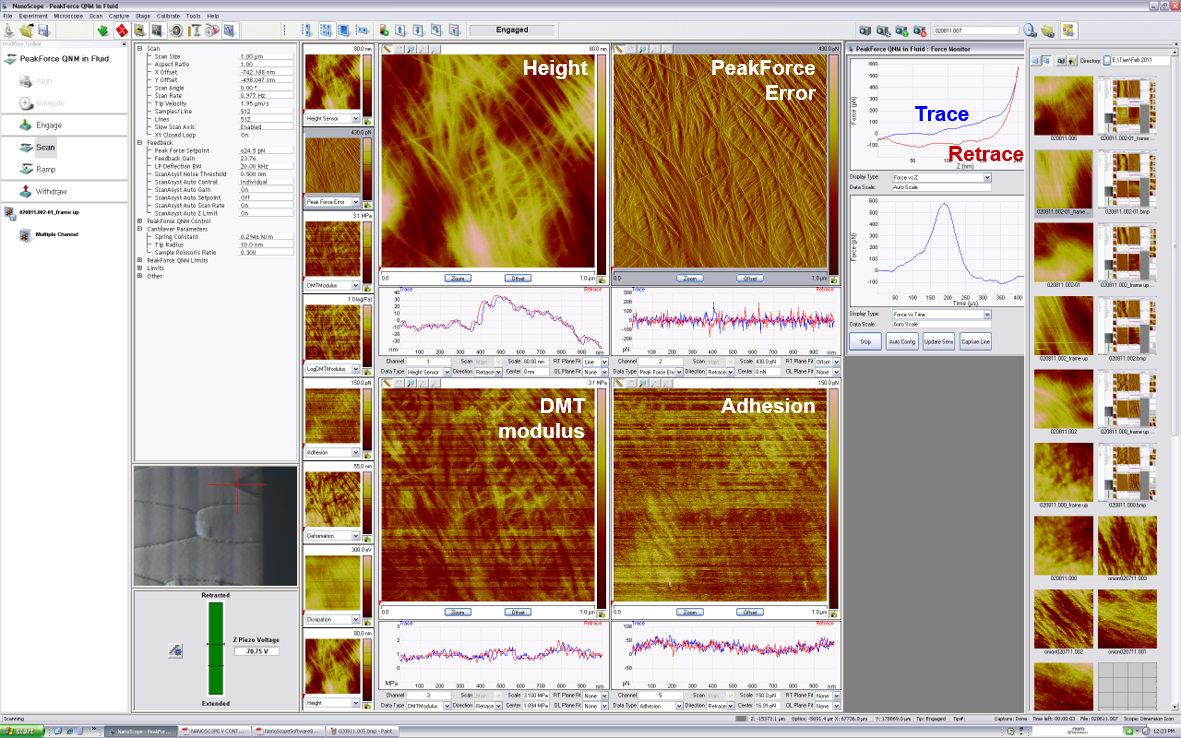Click the cantilever tune toolbar icon

coord(194,30)
